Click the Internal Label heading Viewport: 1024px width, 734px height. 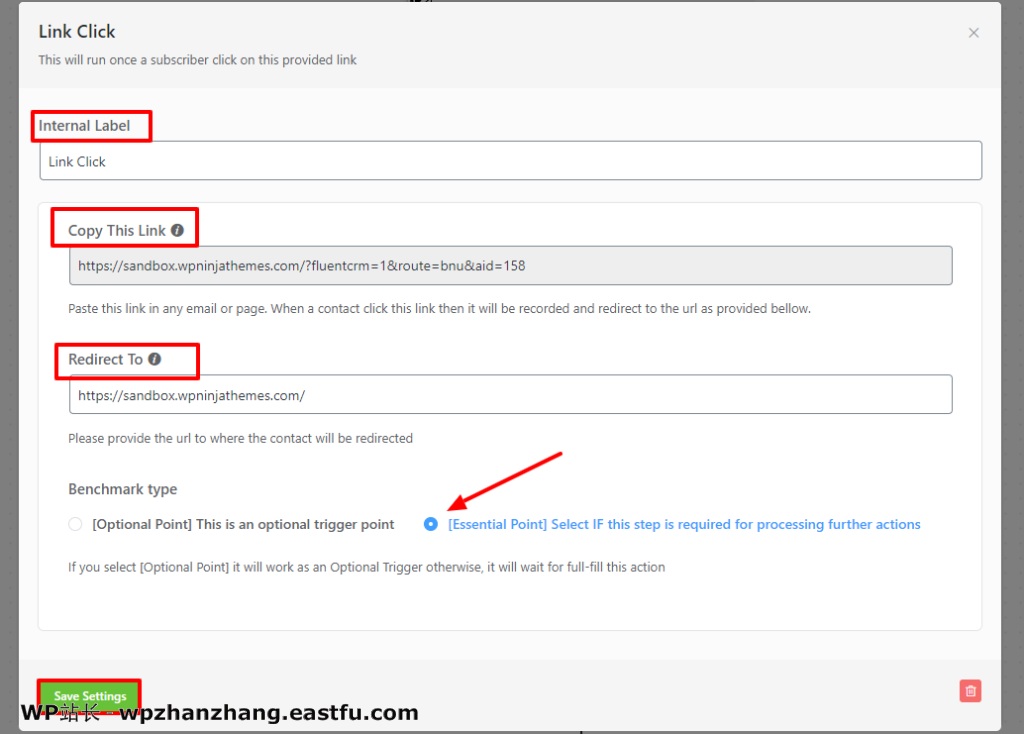[84, 126]
